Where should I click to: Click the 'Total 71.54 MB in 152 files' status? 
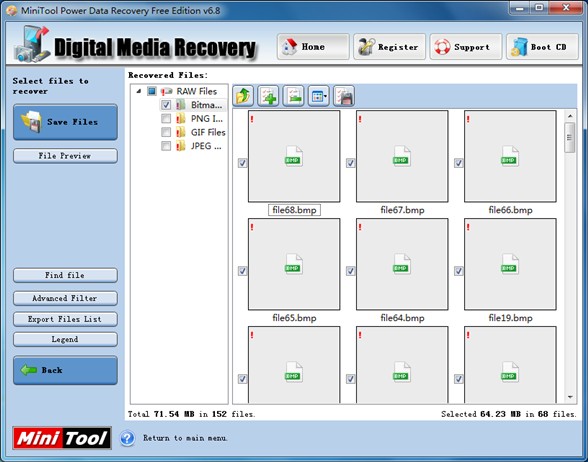click(192, 414)
